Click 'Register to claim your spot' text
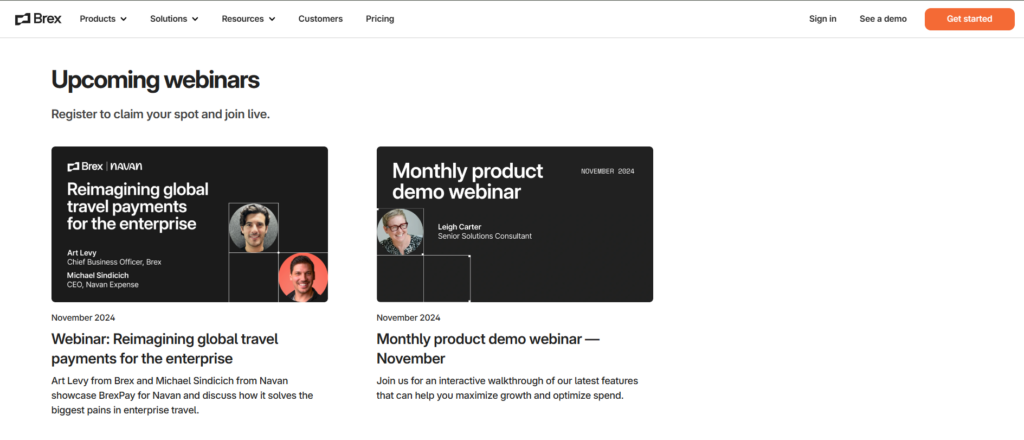 161,114
